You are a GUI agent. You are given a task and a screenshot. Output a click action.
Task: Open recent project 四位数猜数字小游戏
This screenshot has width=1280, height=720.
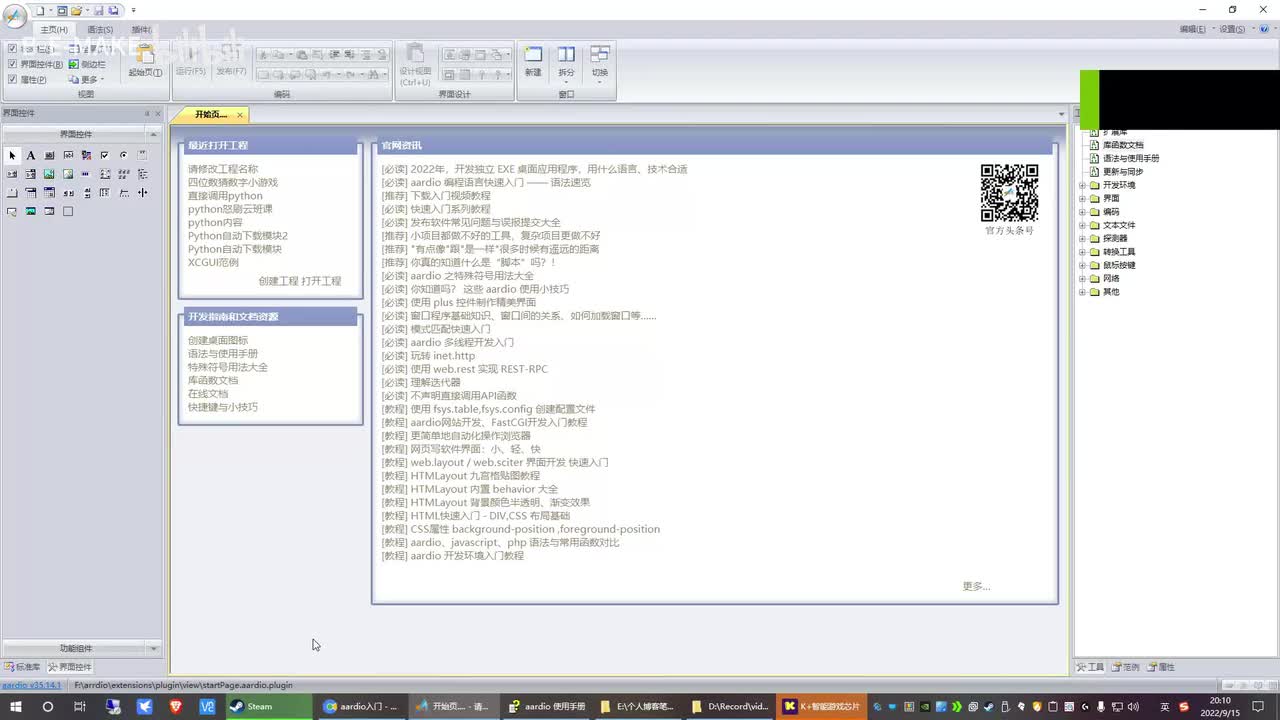click(x=233, y=182)
